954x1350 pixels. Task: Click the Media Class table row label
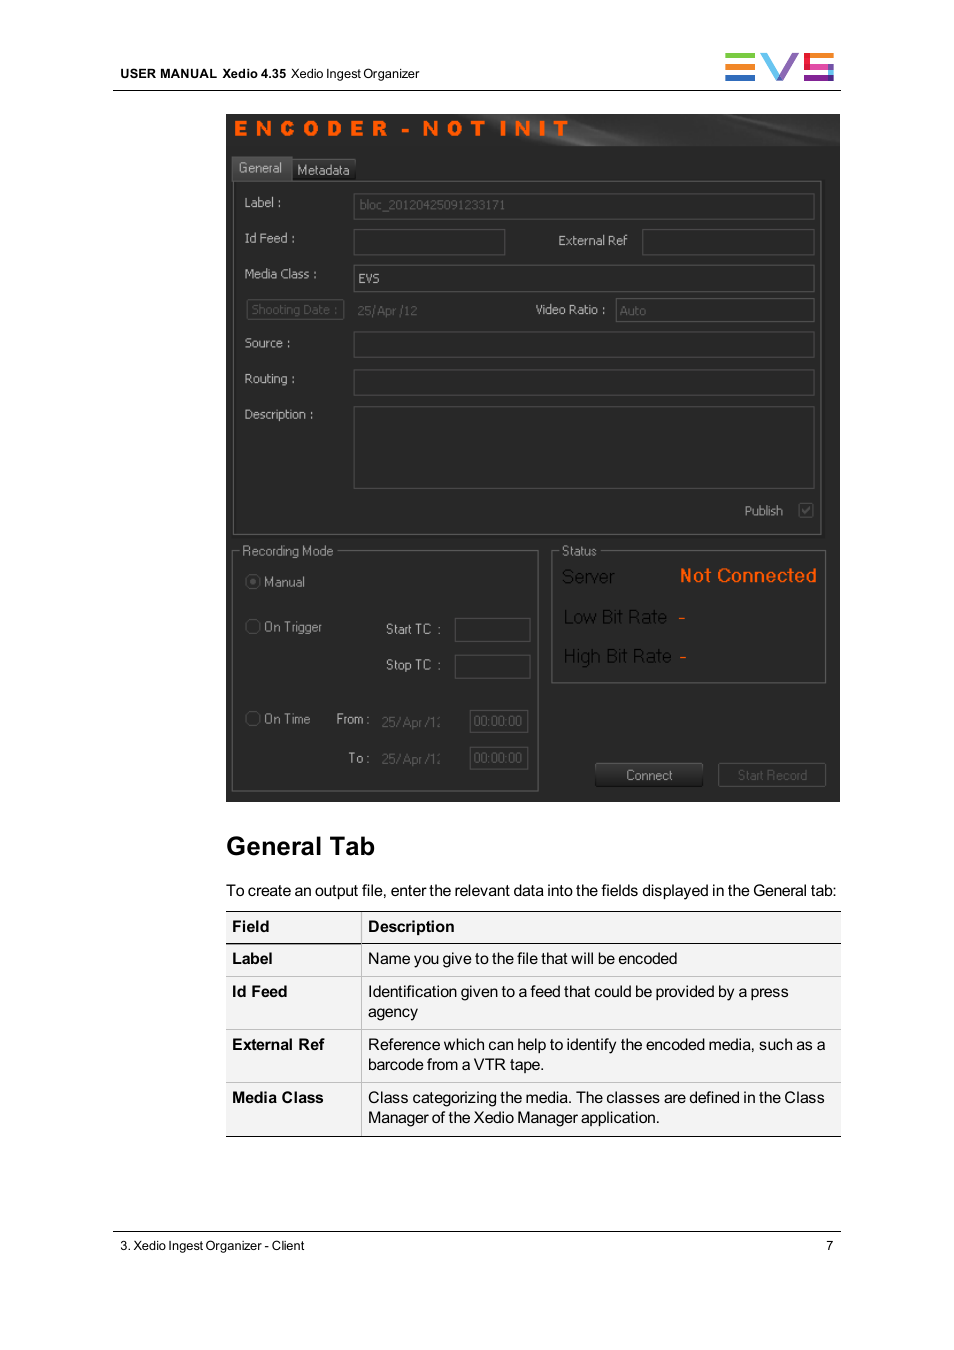point(278,1098)
